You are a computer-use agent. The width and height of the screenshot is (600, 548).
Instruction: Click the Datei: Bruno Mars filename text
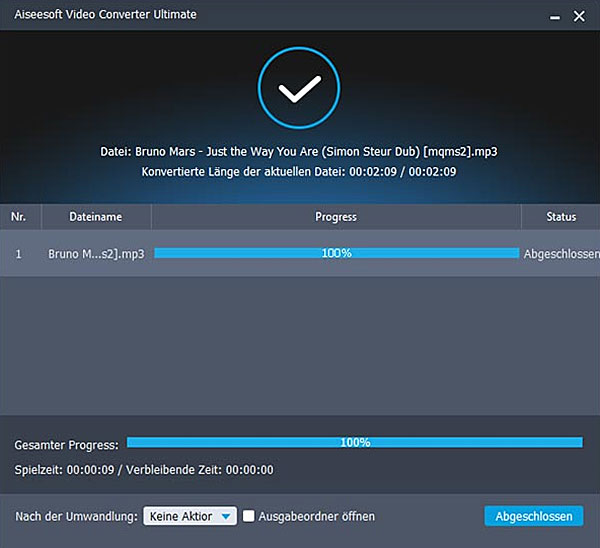299,151
